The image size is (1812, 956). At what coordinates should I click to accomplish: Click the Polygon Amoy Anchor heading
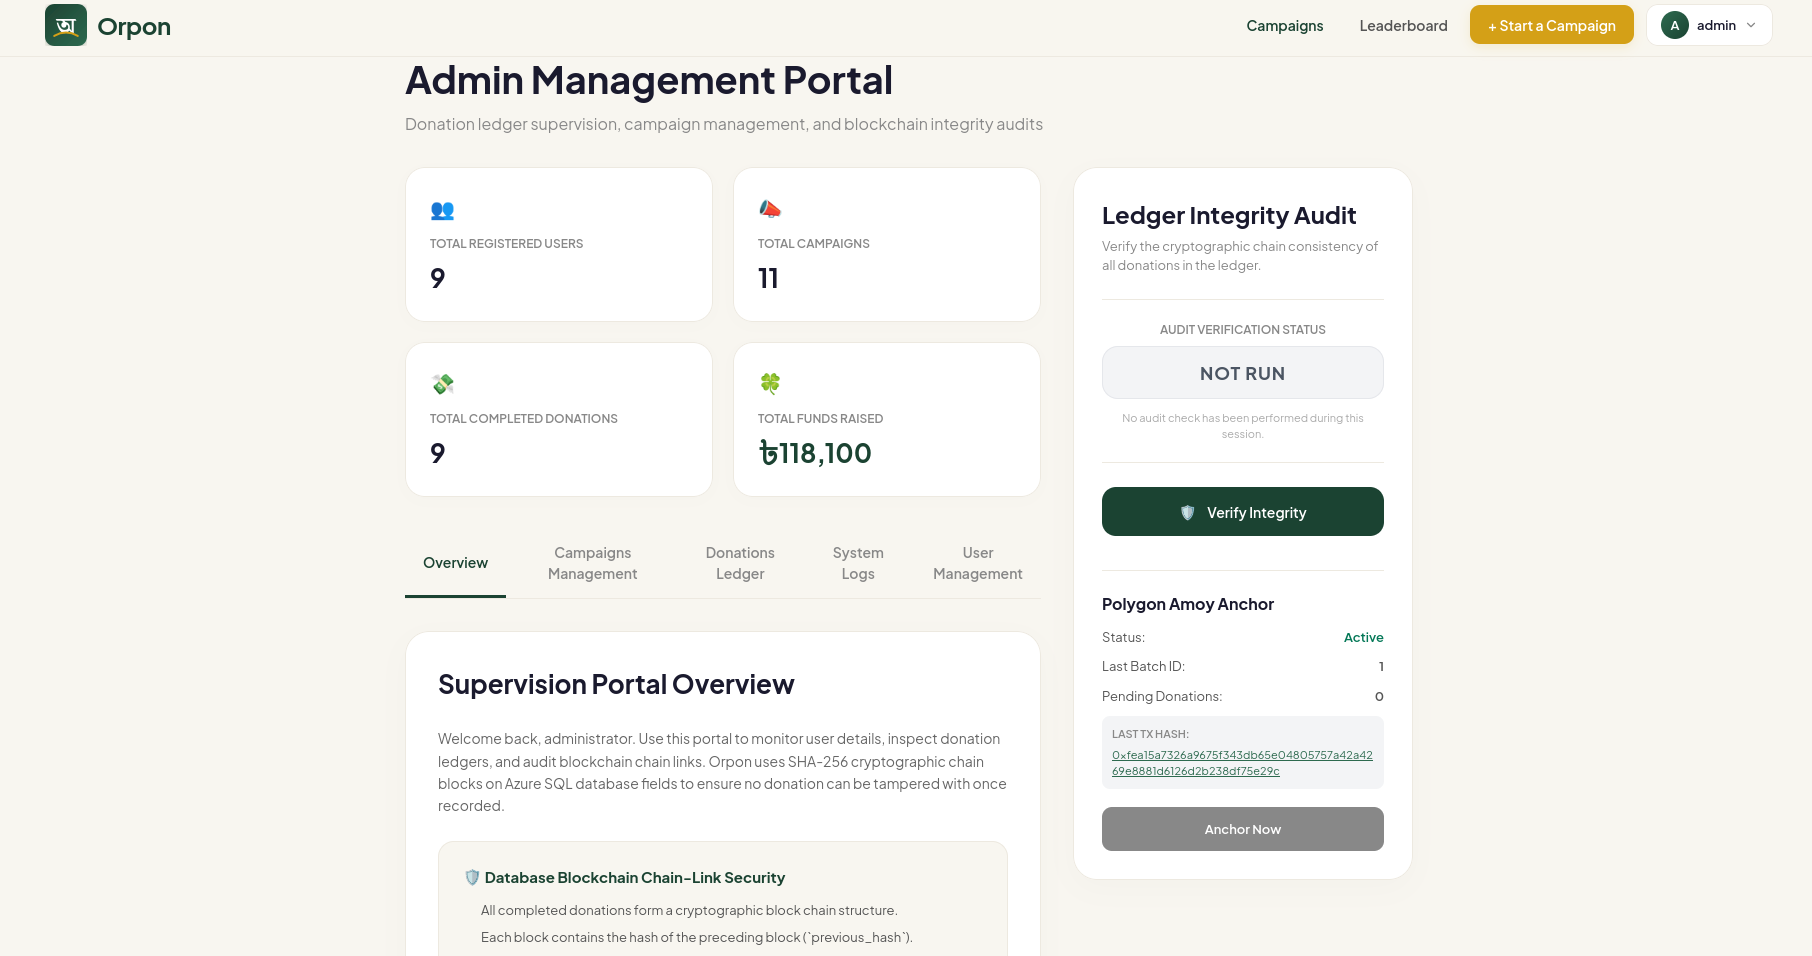1188,604
